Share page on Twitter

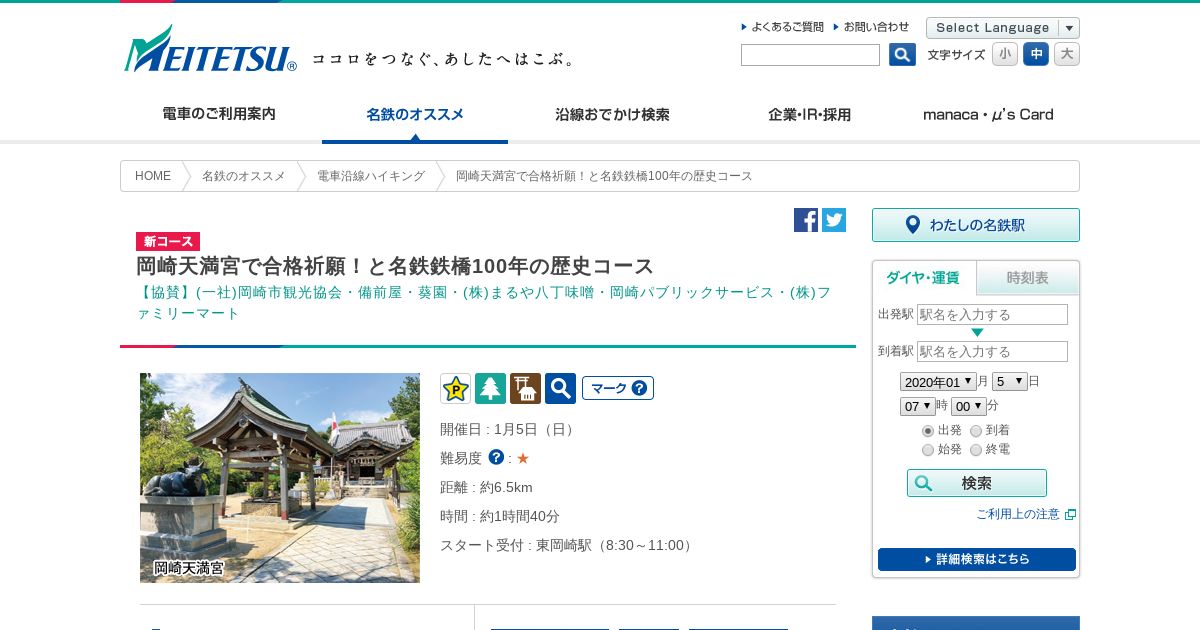click(834, 220)
